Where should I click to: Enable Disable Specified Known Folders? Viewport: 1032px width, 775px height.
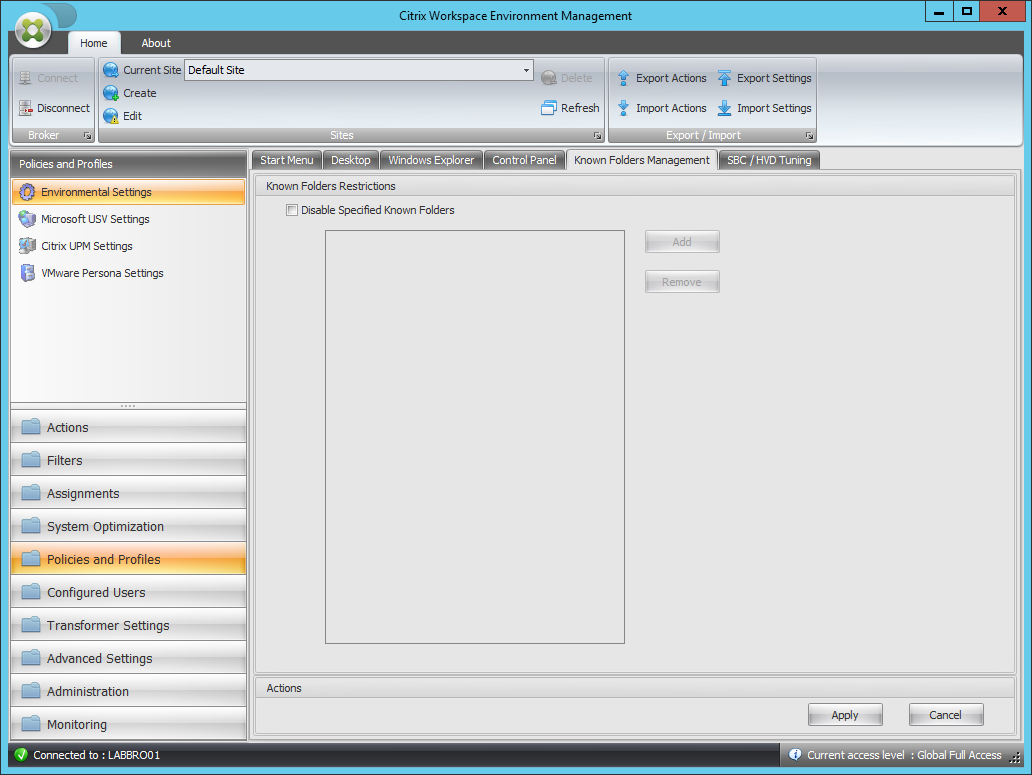click(292, 210)
